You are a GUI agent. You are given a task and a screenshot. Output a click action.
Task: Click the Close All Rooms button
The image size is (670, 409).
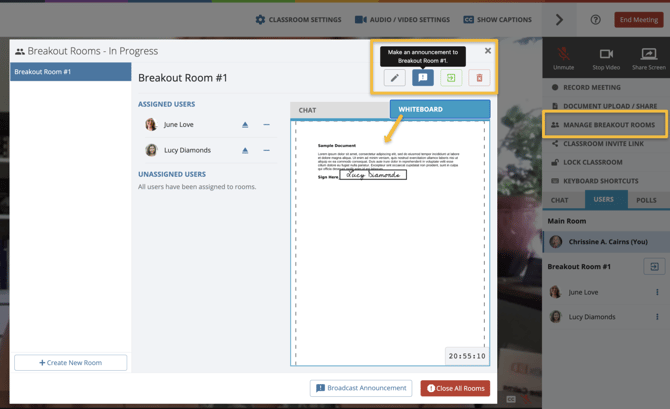coord(455,388)
